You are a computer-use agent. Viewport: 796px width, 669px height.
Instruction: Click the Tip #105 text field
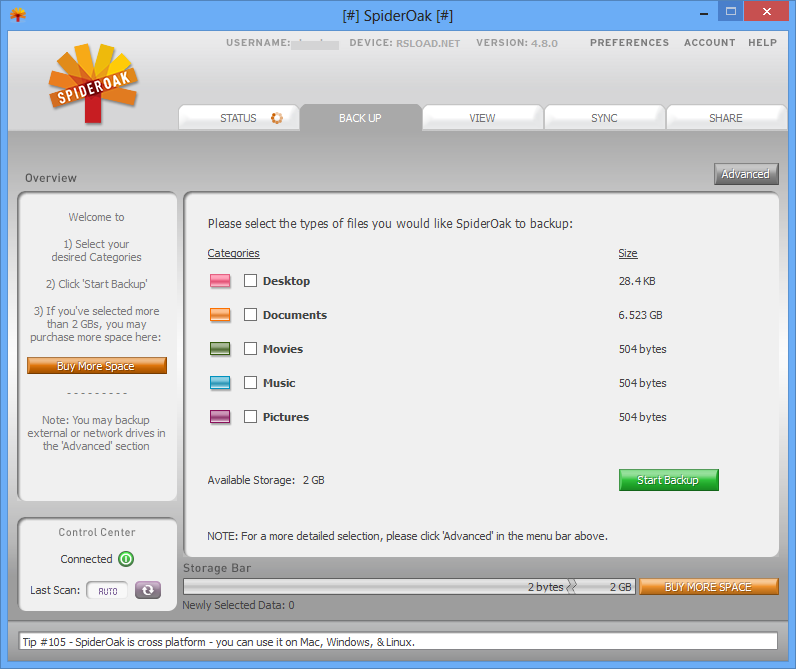pyautogui.click(x=398, y=642)
